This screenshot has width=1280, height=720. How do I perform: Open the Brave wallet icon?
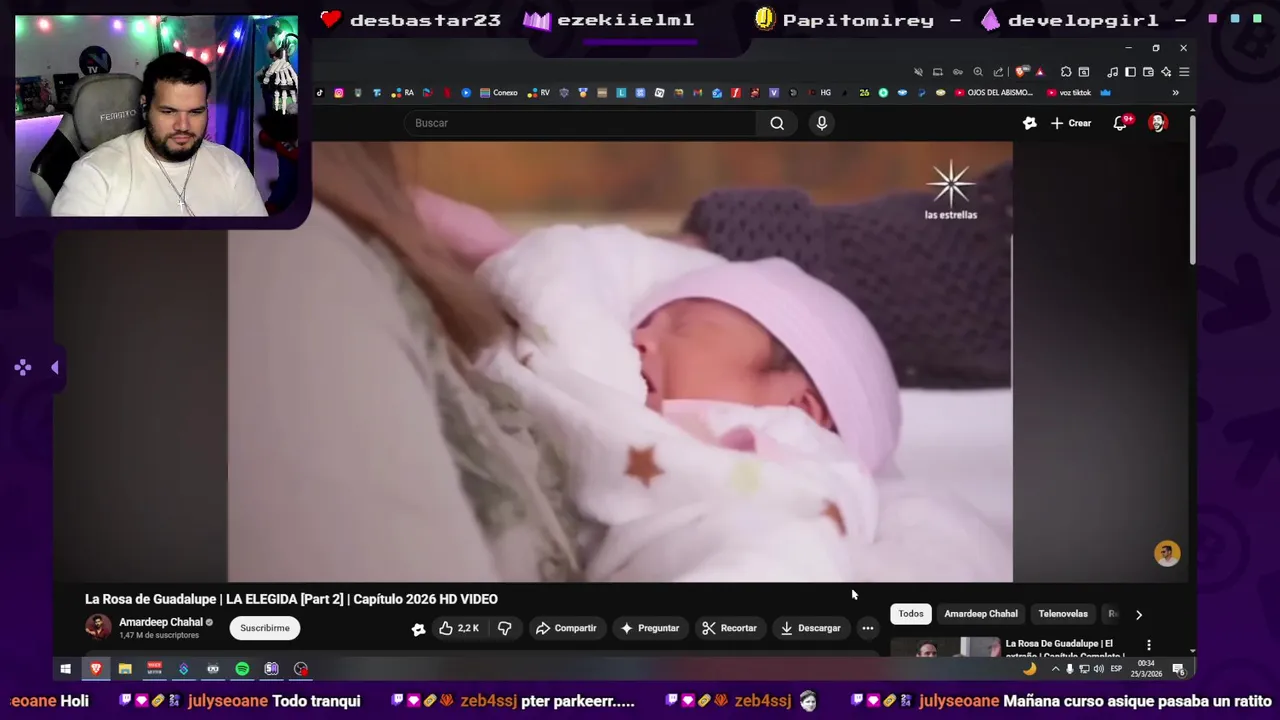tap(1148, 72)
